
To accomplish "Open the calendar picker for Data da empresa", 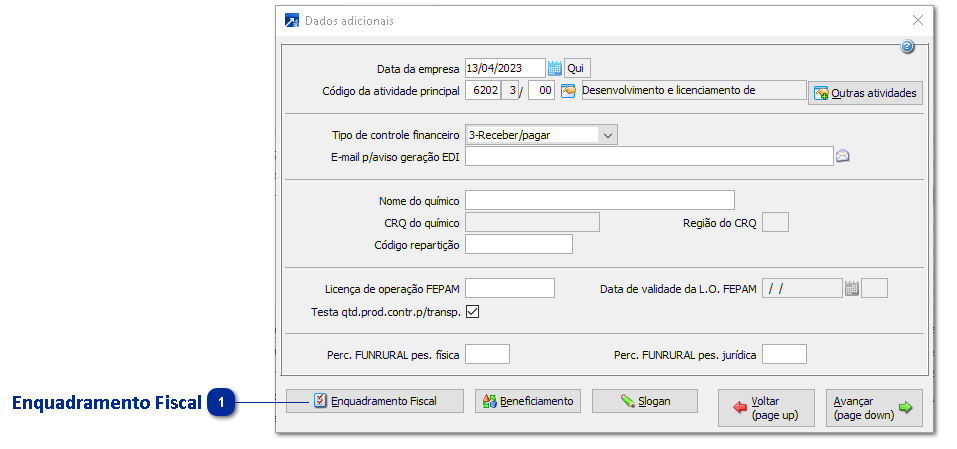I will point(554,68).
